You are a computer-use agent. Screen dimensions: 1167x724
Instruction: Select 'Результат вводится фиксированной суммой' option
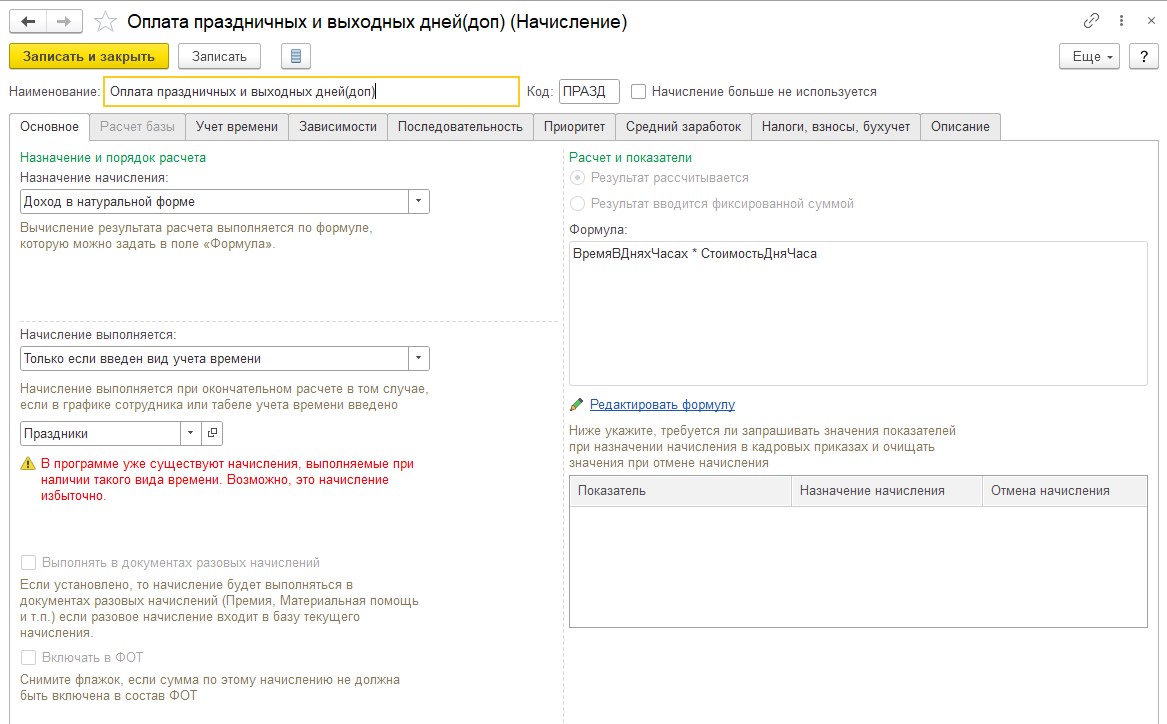pos(577,204)
